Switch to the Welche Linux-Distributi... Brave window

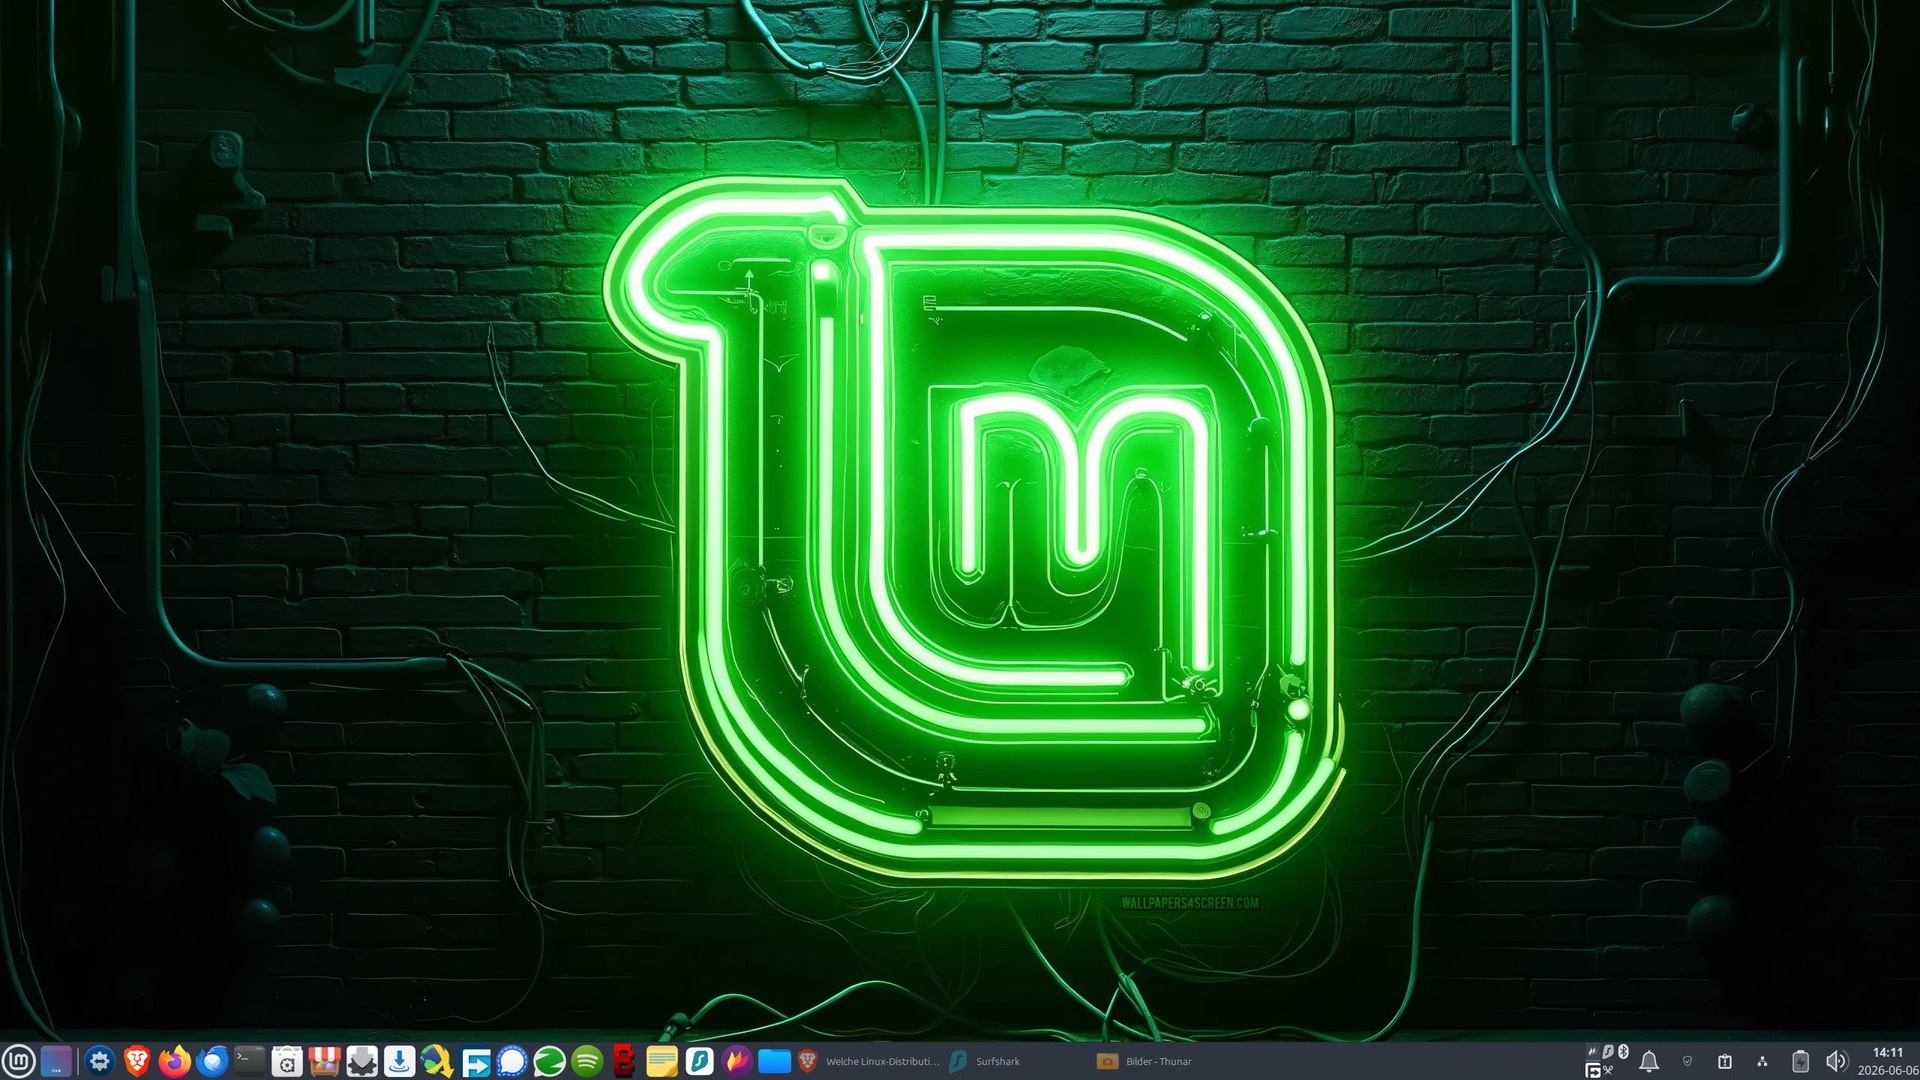[869, 1061]
